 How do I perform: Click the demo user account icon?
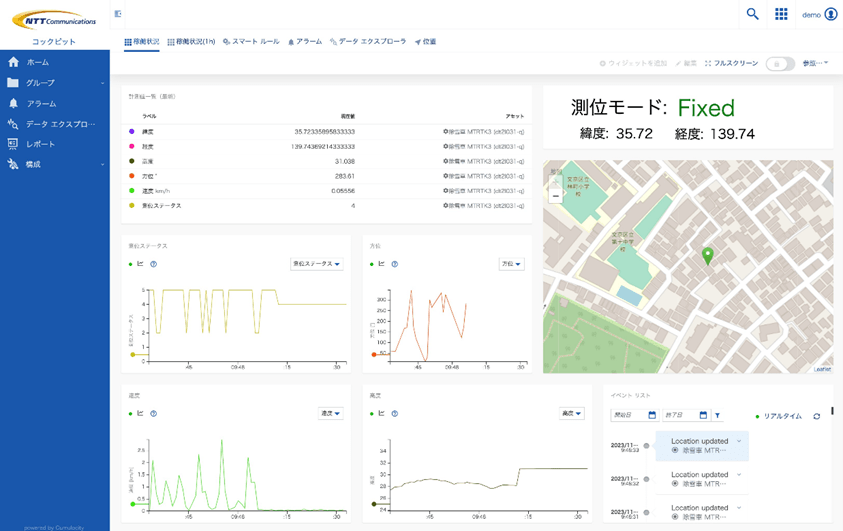[x=830, y=14]
